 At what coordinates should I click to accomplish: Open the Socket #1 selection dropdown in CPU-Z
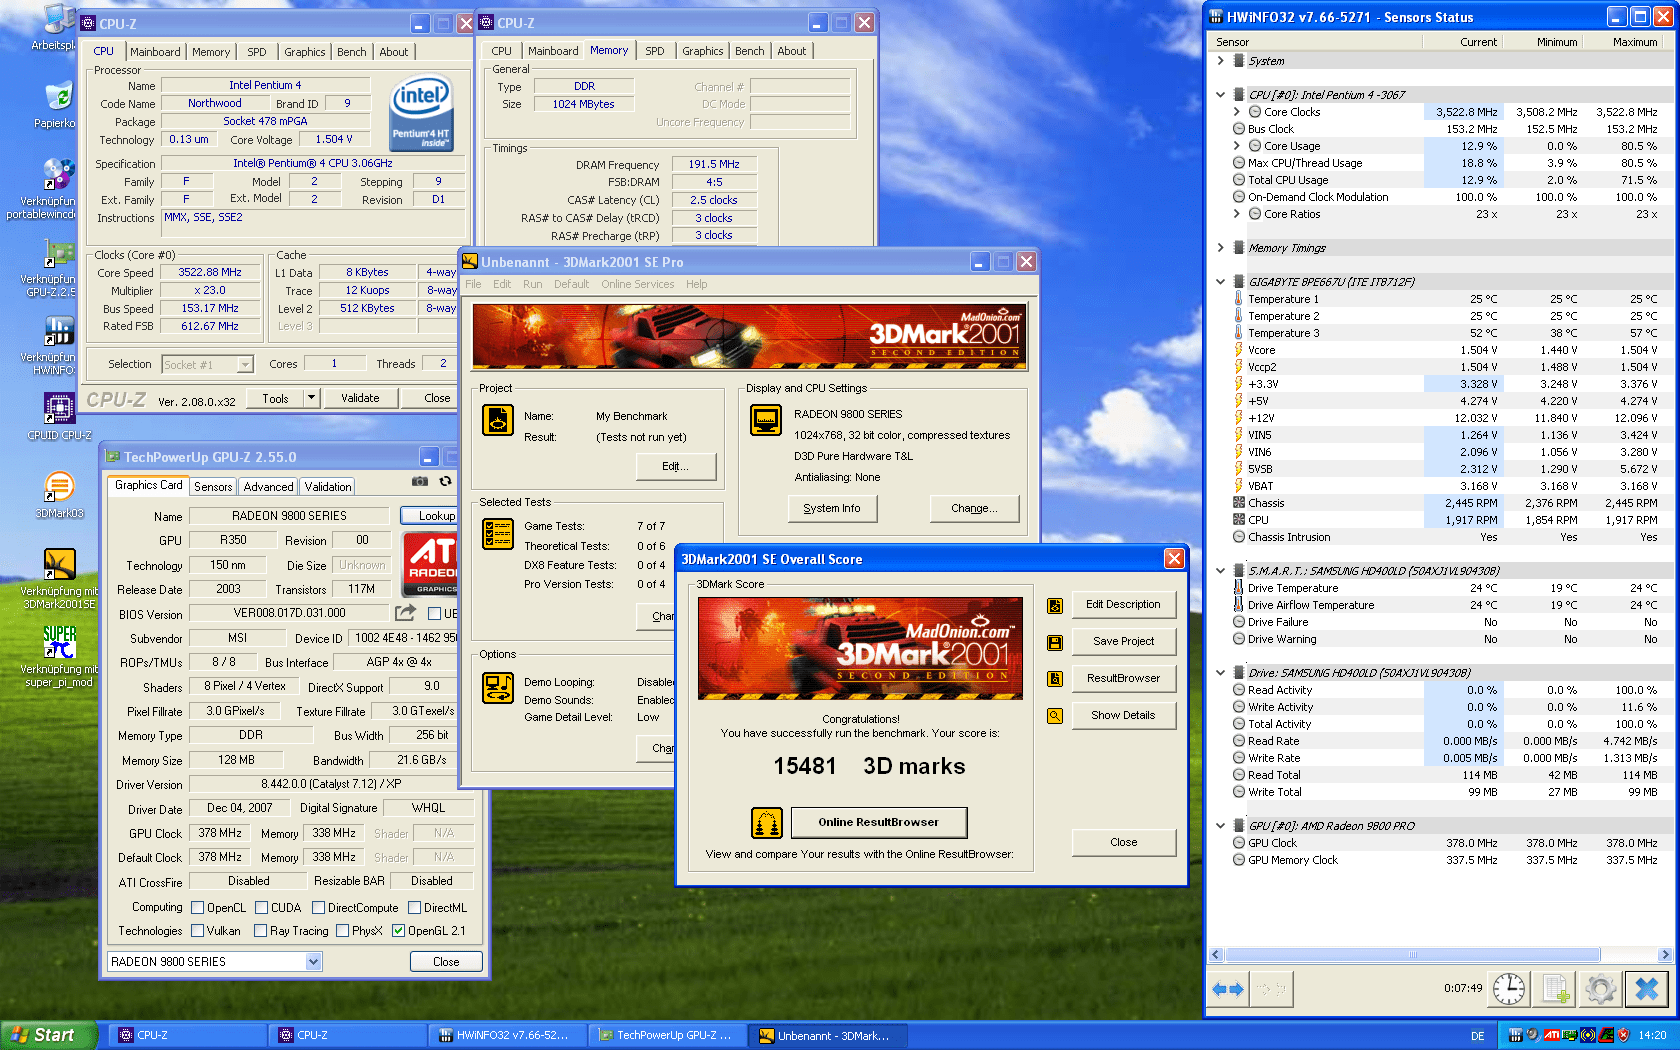point(245,365)
